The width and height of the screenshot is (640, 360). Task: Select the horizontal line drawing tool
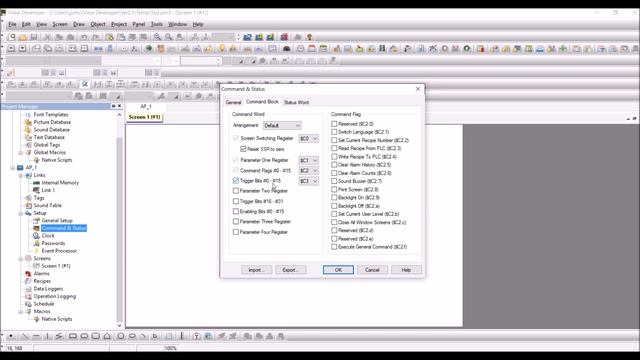[x=36, y=336]
